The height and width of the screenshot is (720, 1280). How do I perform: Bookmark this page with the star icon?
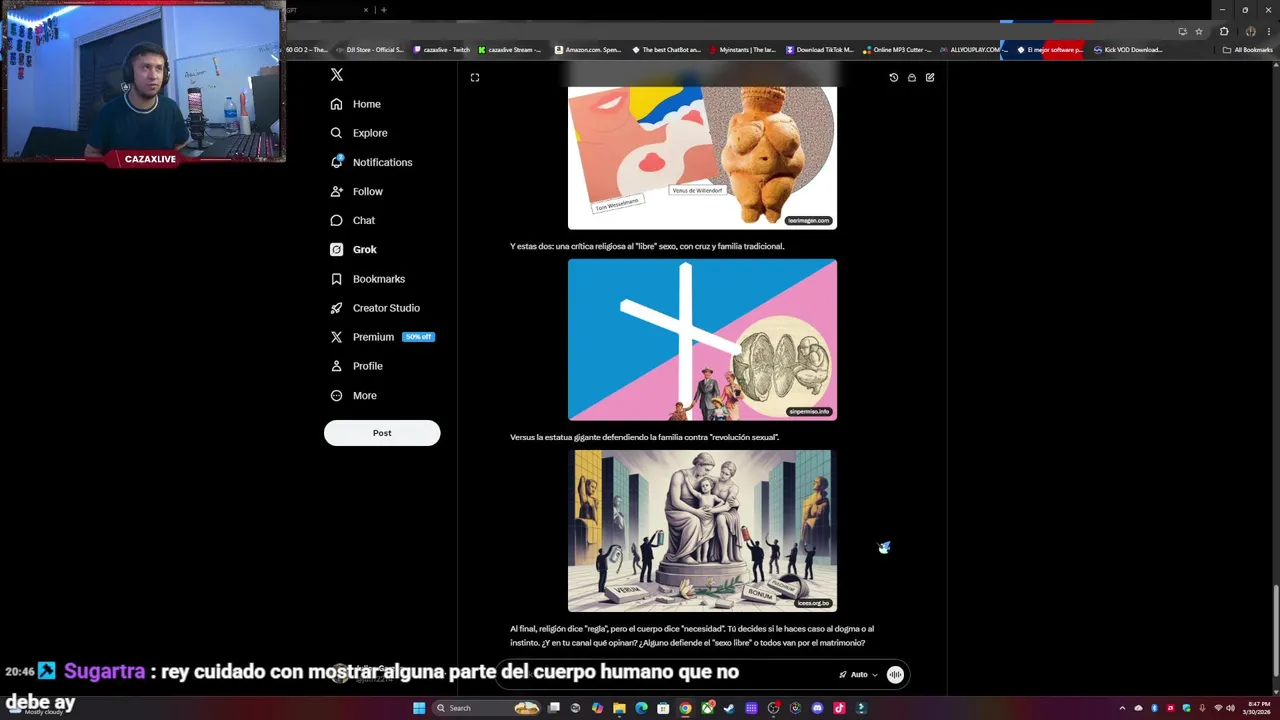click(1199, 31)
